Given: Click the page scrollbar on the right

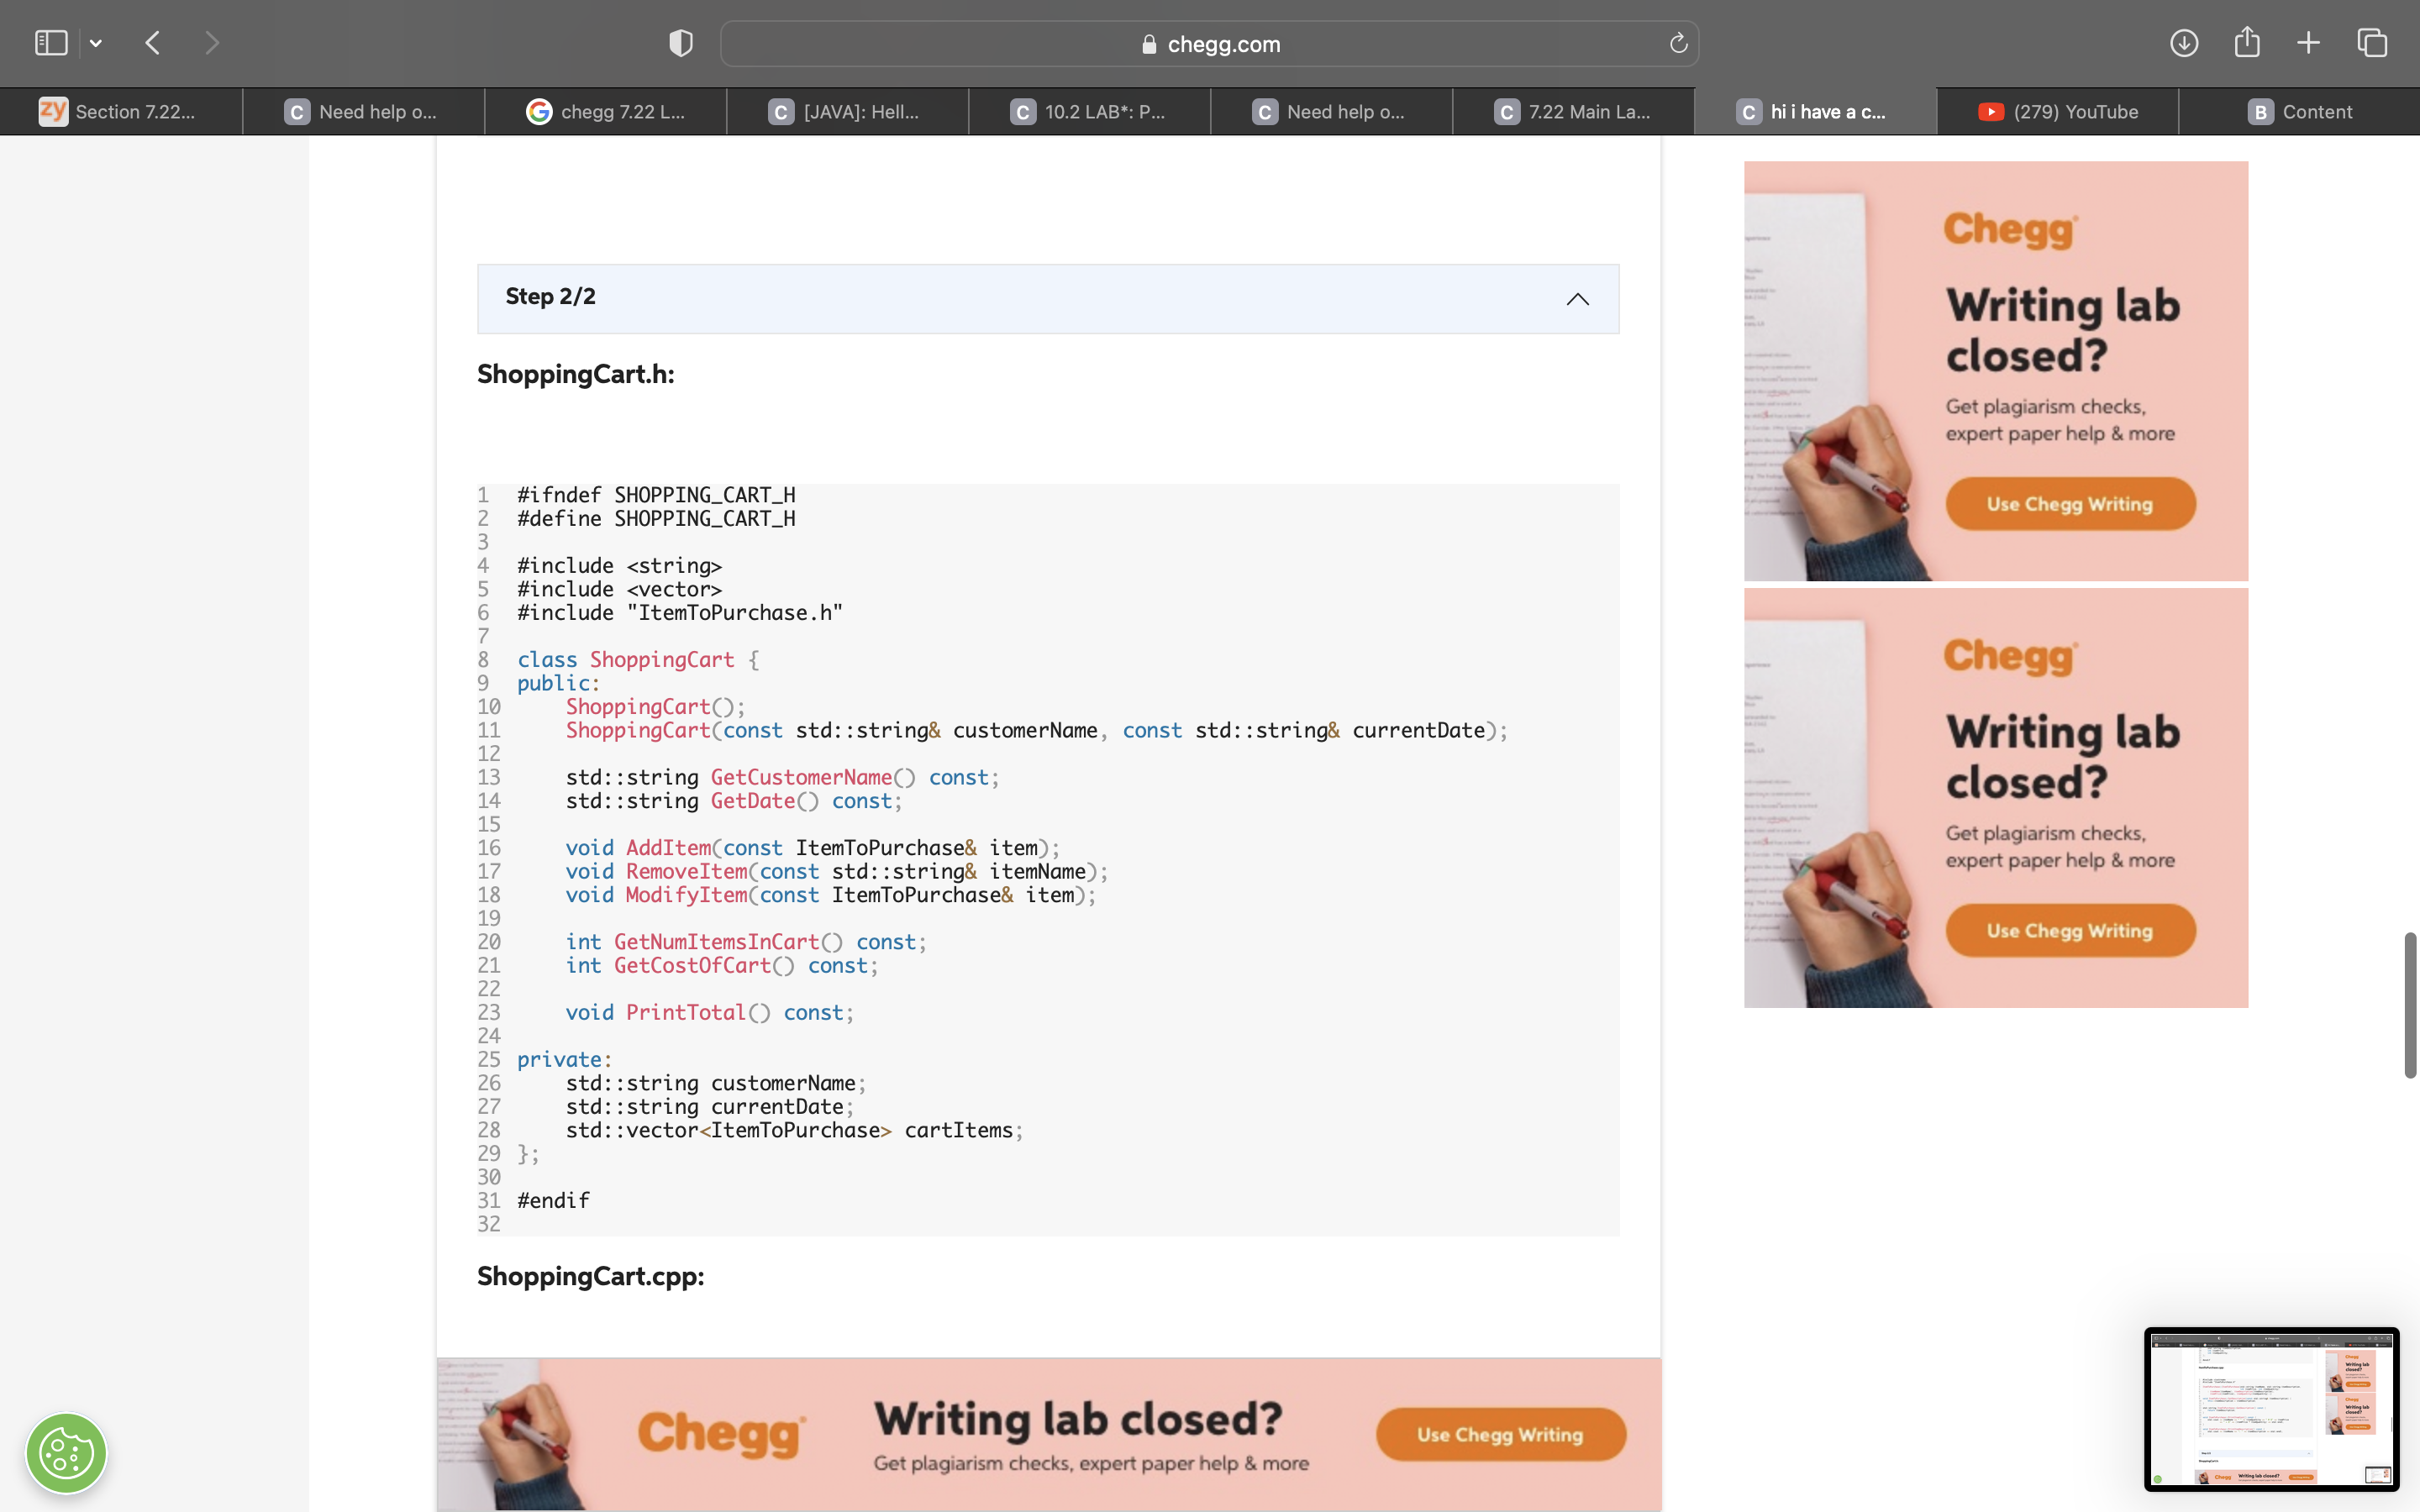Looking at the screenshot, I should coord(2410,1005).
